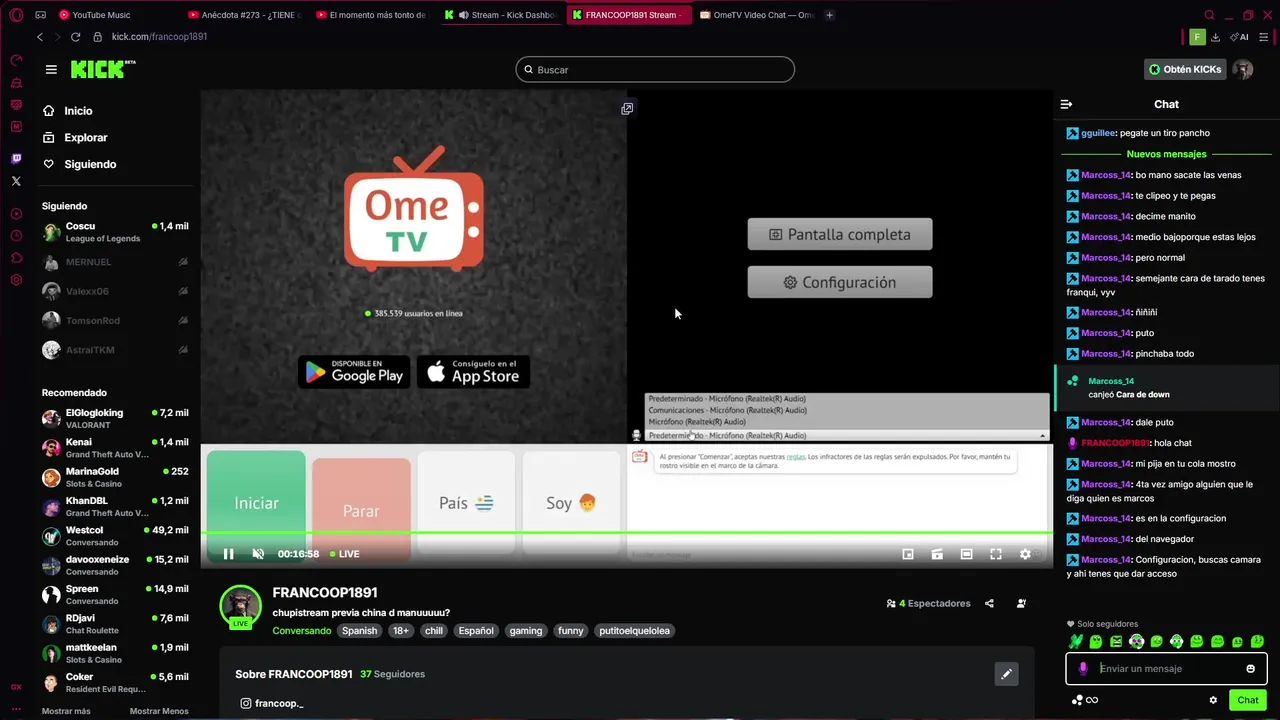Select the Español tag

click(476, 631)
